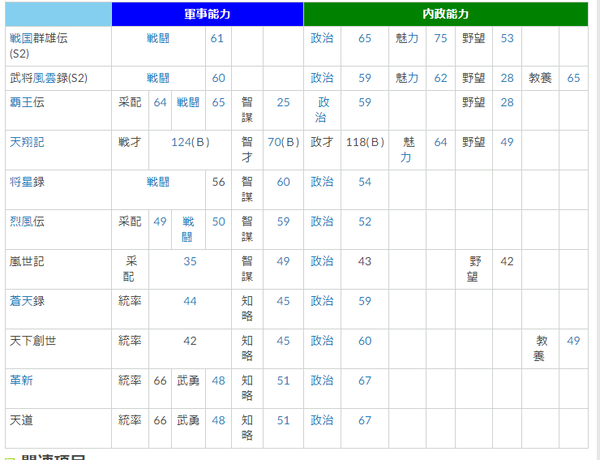600x460 pixels.
Task: Click 政治 link in 革新 row
Action: [322, 380]
